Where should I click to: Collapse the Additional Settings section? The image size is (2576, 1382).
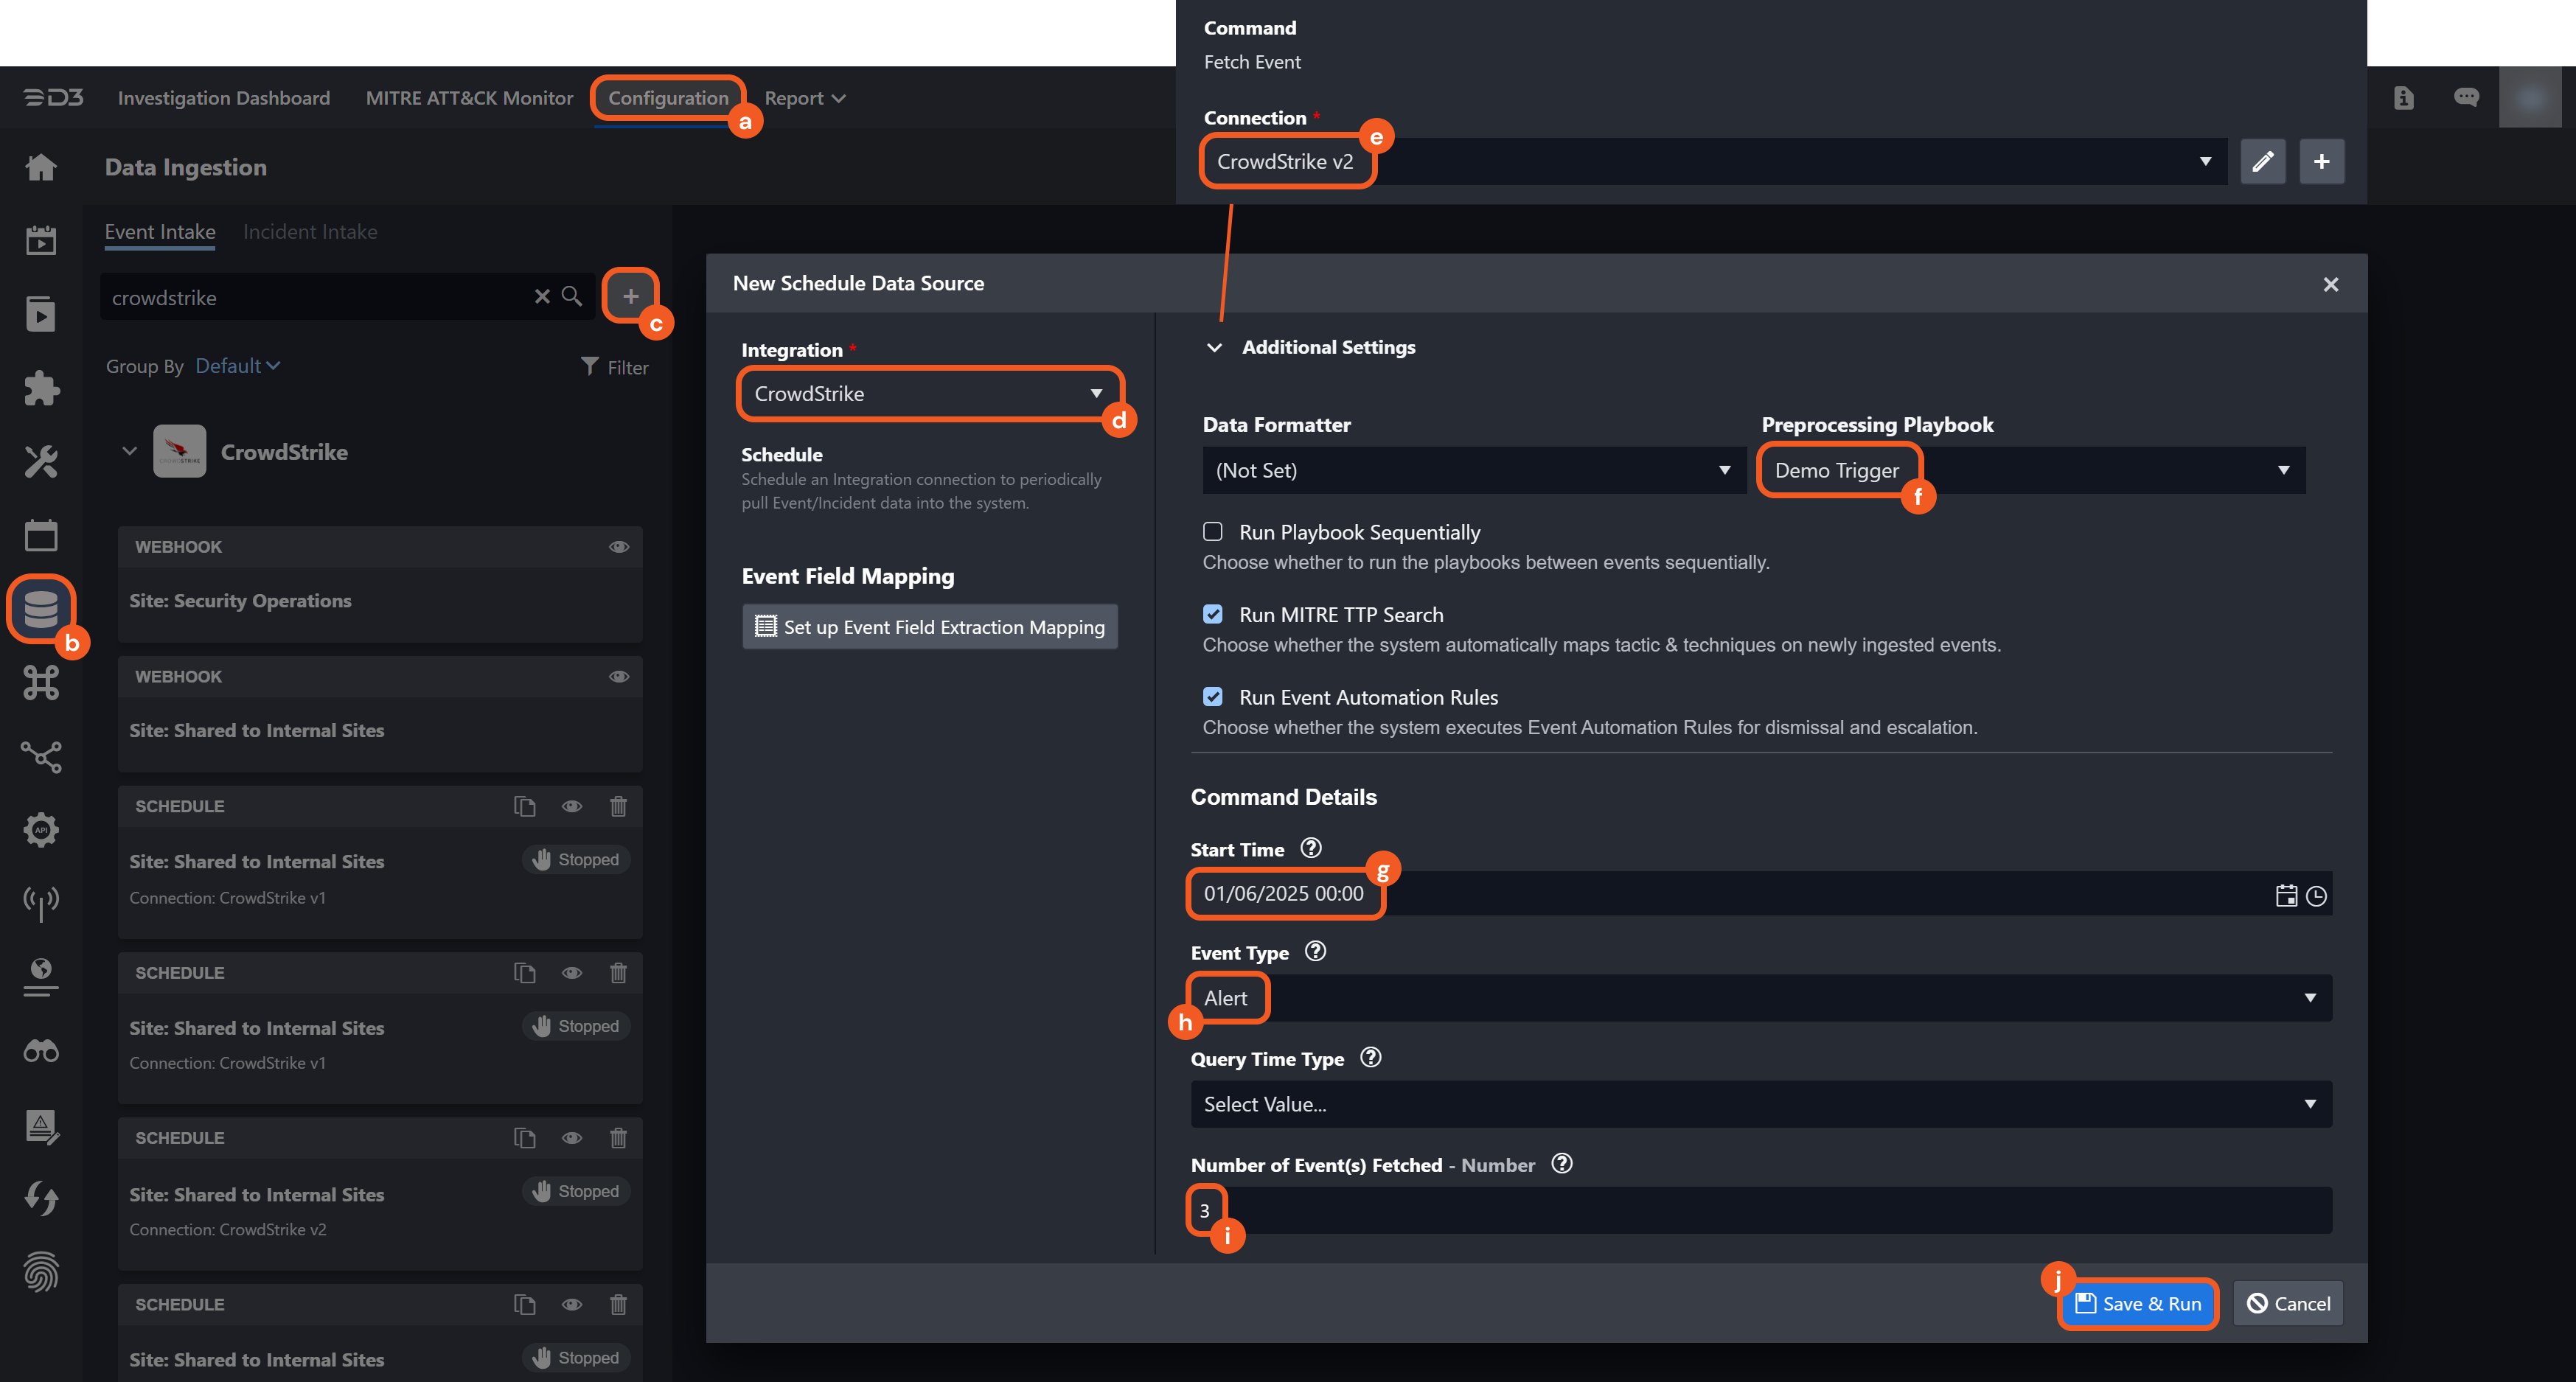(1214, 347)
